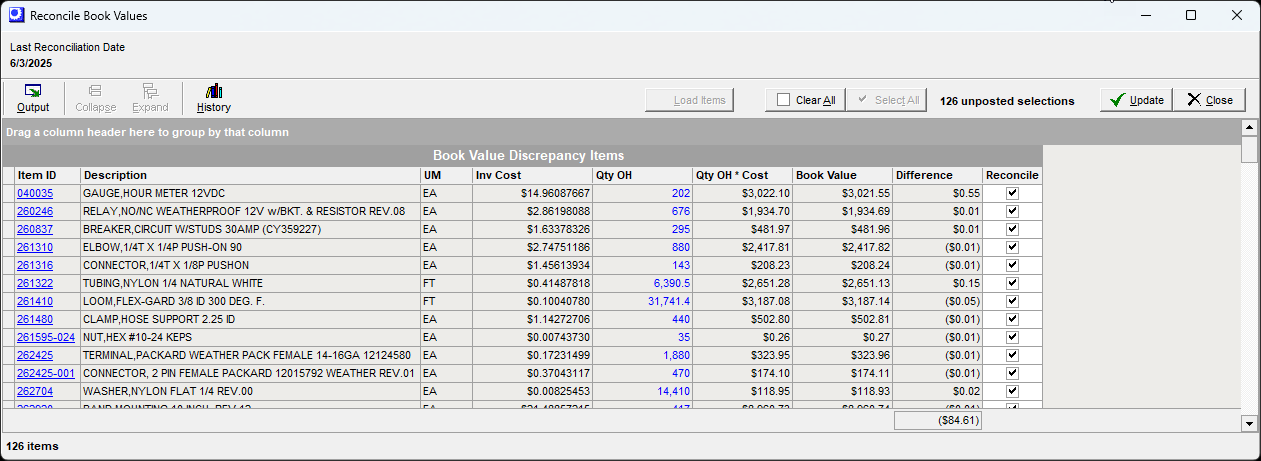Click the Expand toolbar icon
Screen dimensions: 1261x461
[x=150, y=98]
